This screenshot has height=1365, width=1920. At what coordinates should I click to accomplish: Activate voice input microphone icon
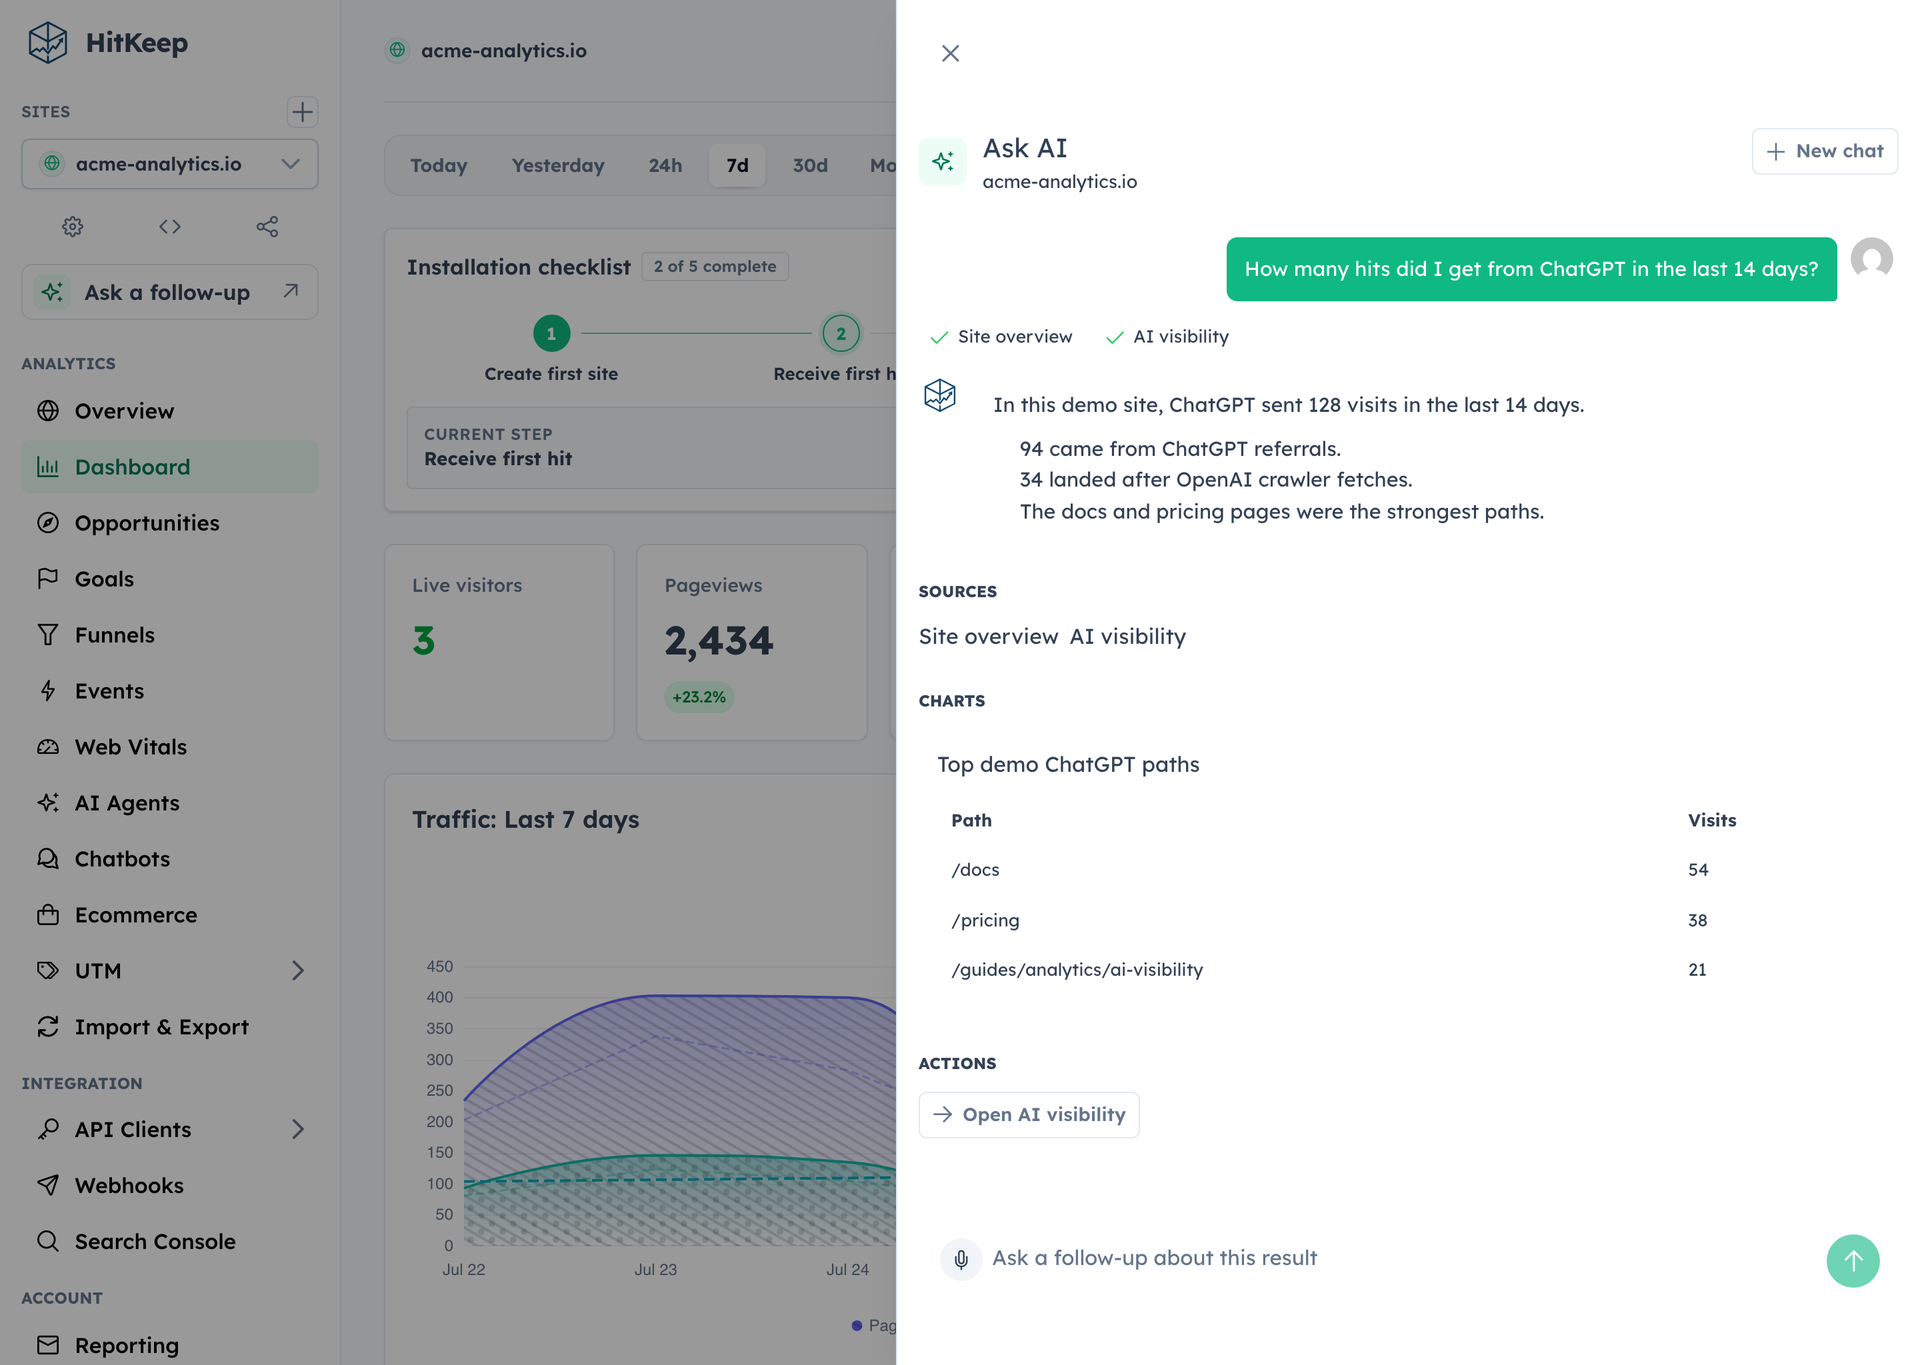click(x=961, y=1260)
